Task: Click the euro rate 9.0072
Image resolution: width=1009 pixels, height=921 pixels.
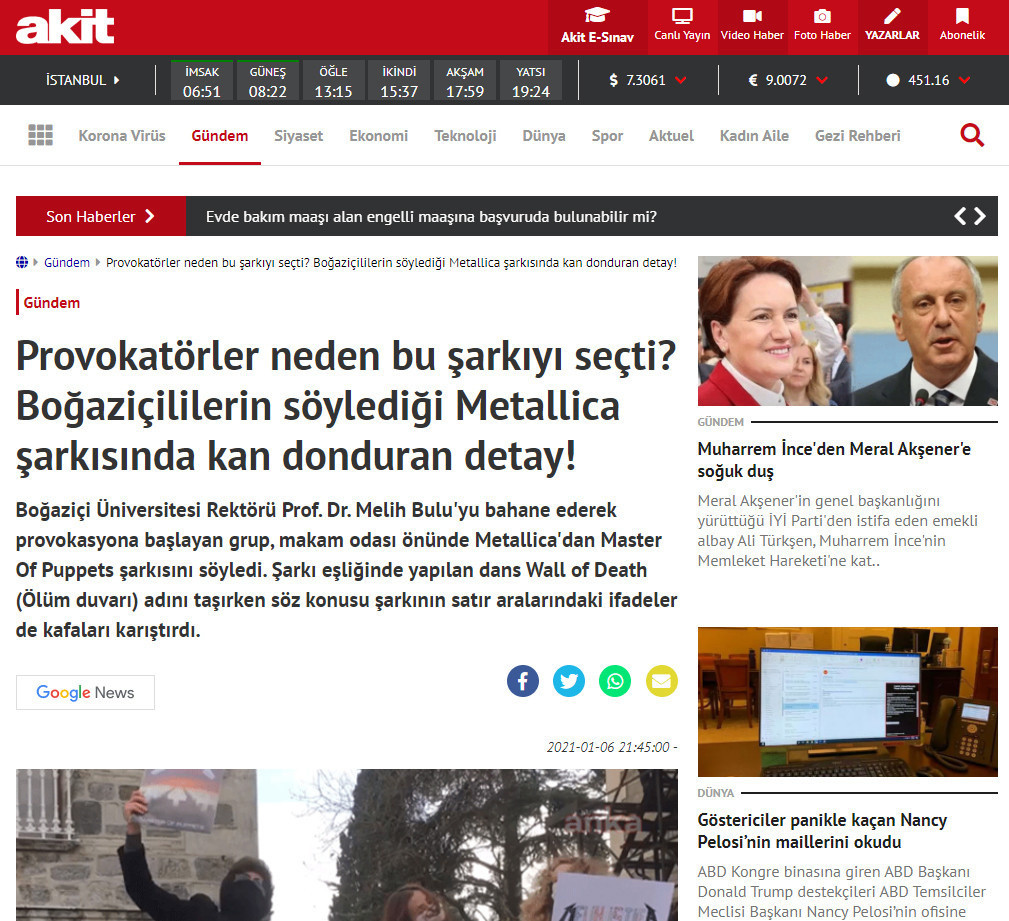Action: tap(788, 80)
